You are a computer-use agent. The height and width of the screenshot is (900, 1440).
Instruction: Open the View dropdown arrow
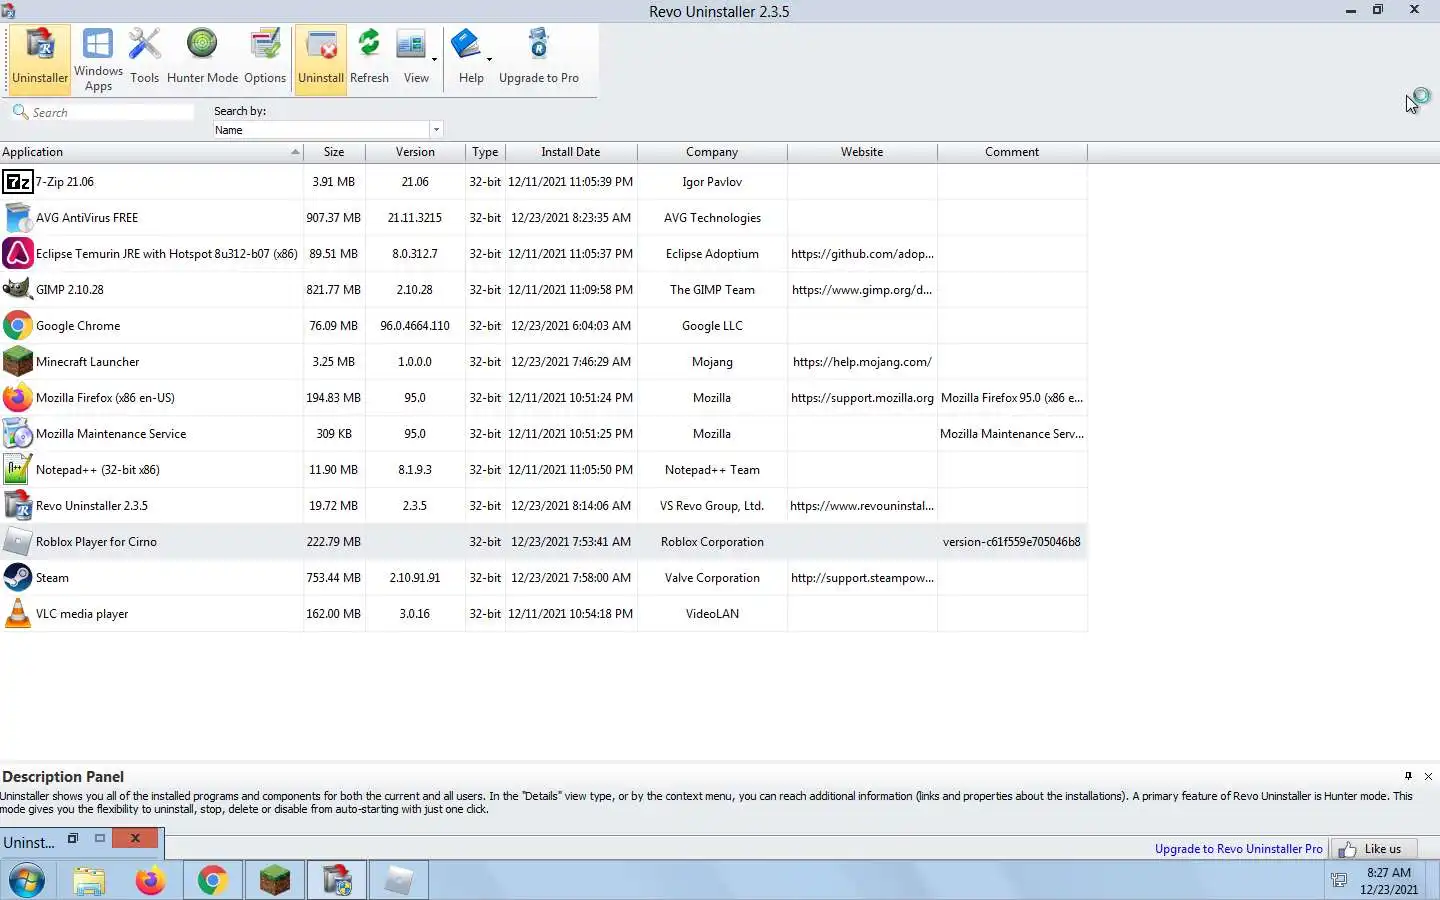tap(434, 59)
